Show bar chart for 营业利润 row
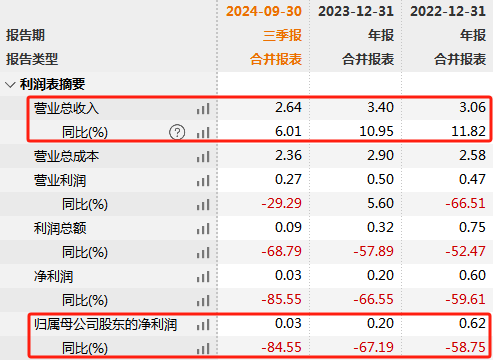This screenshot has height=360, width=493. pos(203,181)
